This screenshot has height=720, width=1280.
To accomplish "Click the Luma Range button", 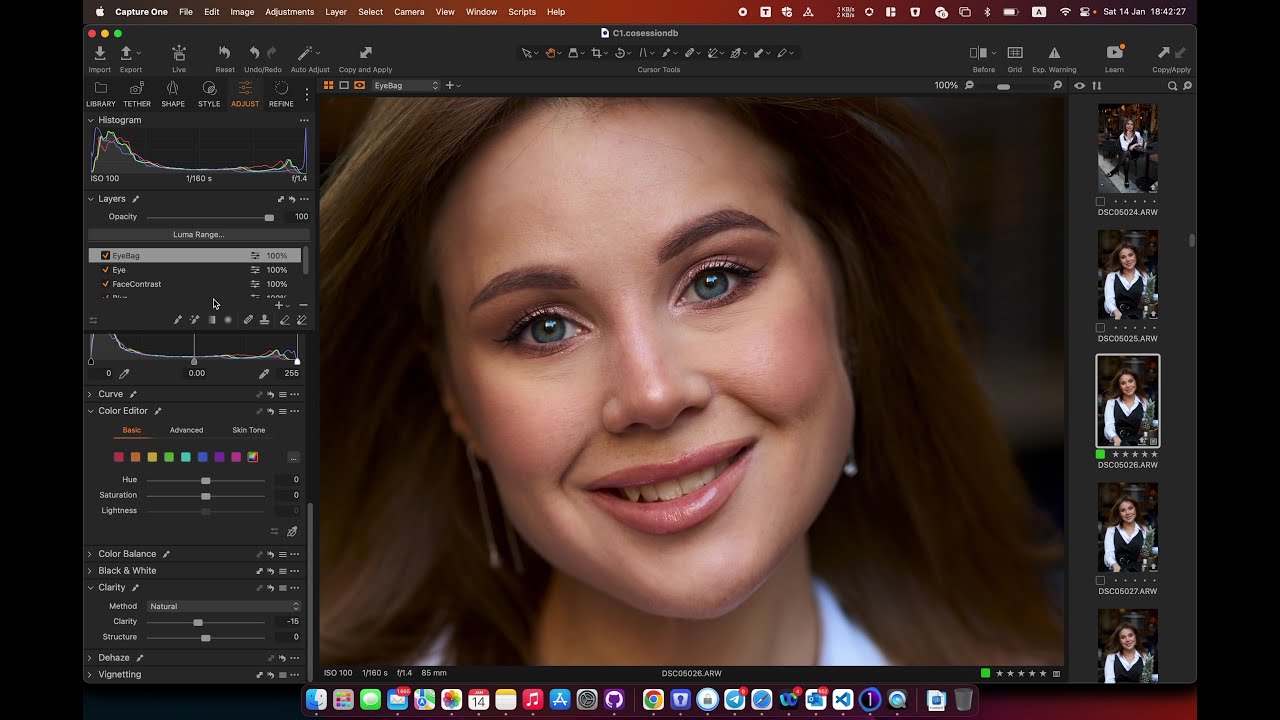I will coord(199,235).
